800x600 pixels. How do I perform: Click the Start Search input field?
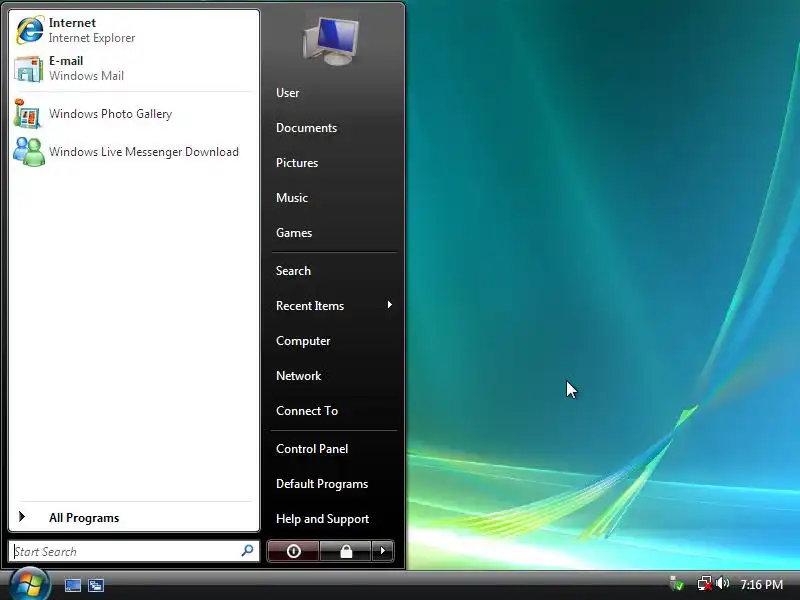click(x=134, y=552)
